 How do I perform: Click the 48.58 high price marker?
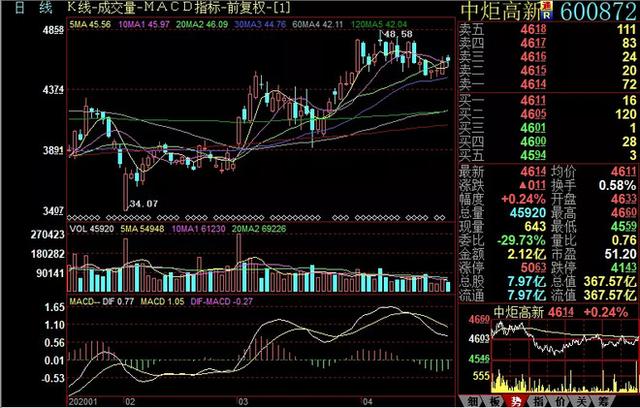[x=398, y=34]
